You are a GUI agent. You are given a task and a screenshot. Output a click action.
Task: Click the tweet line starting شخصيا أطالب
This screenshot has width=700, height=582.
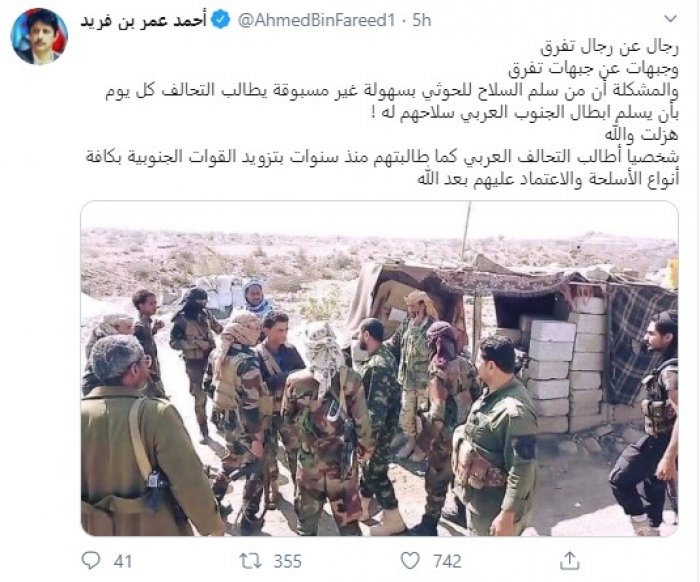pos(382,157)
